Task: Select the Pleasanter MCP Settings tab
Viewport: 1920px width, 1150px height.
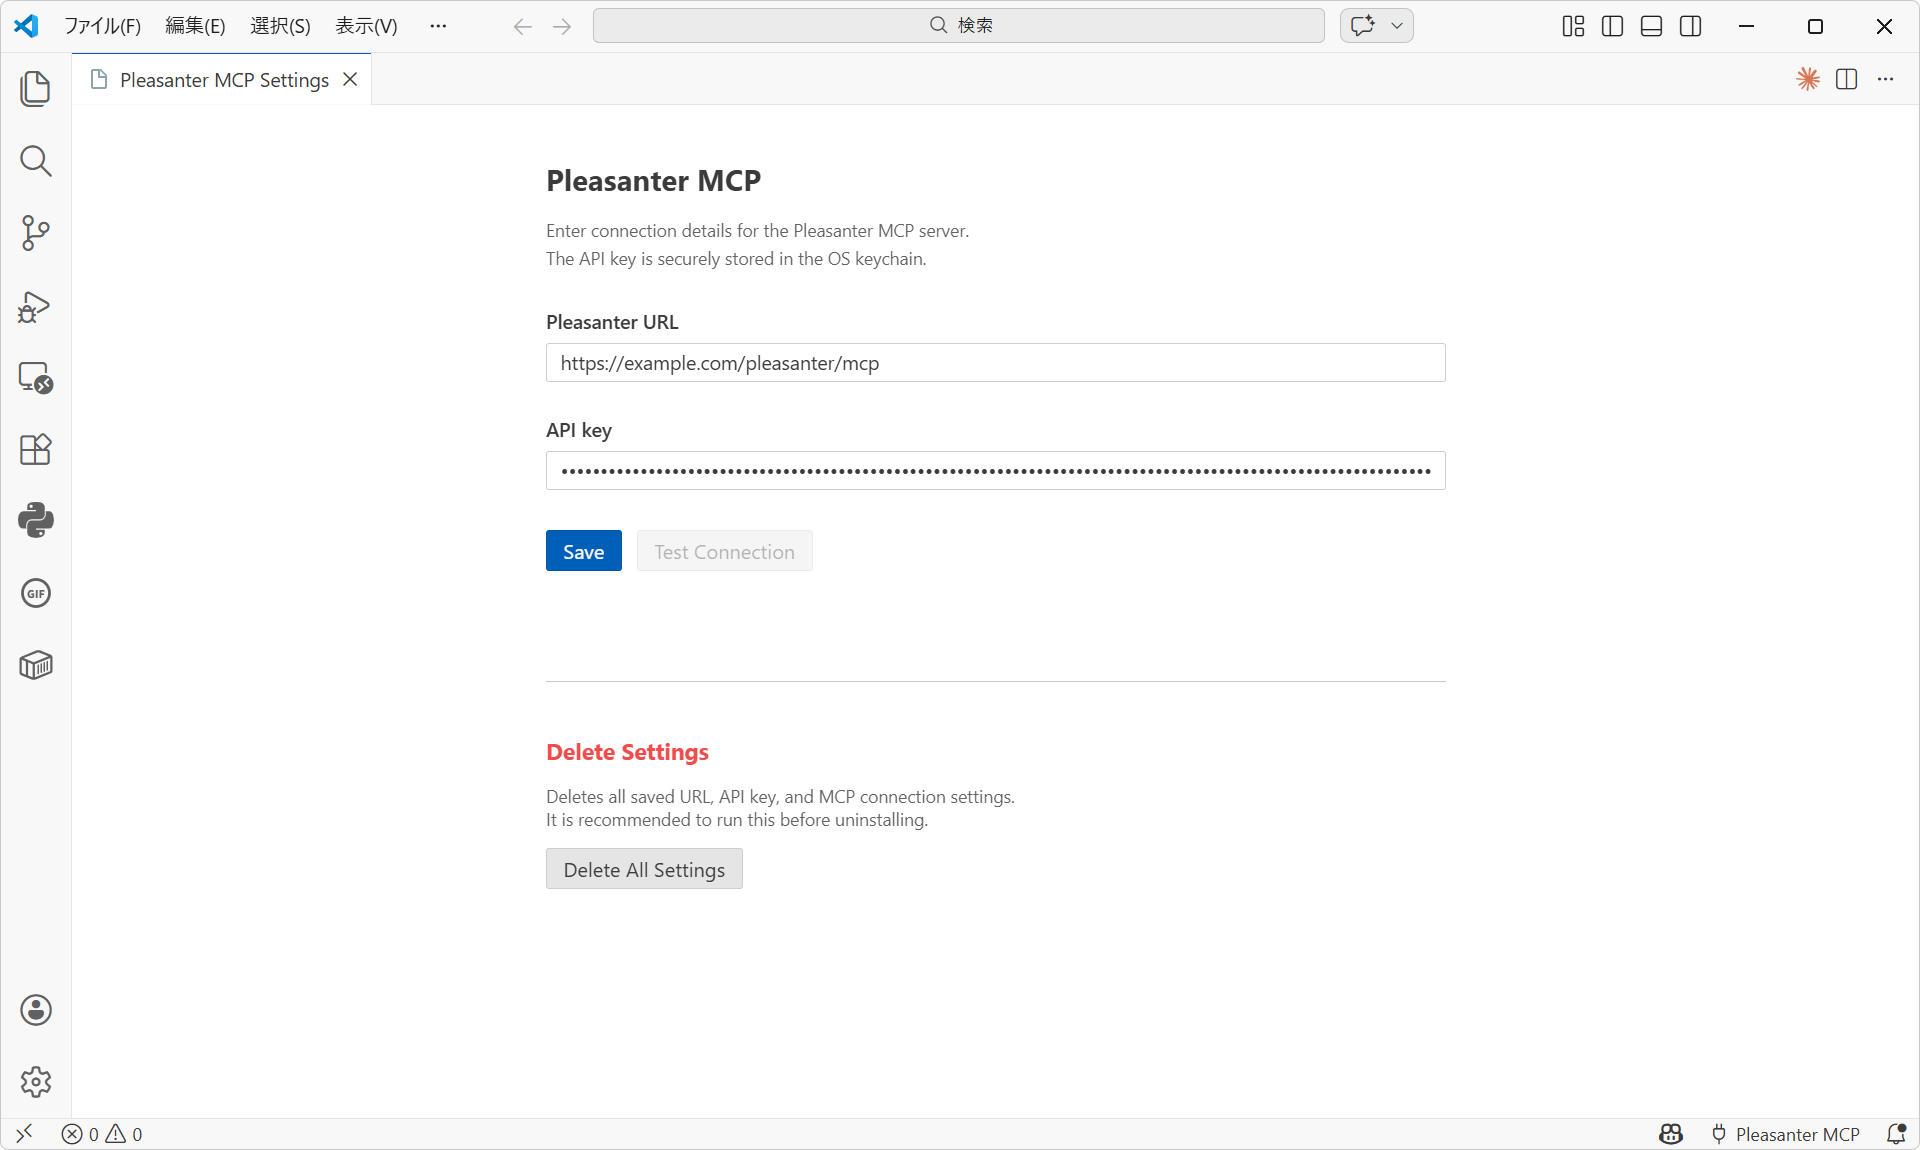Action: click(223, 80)
